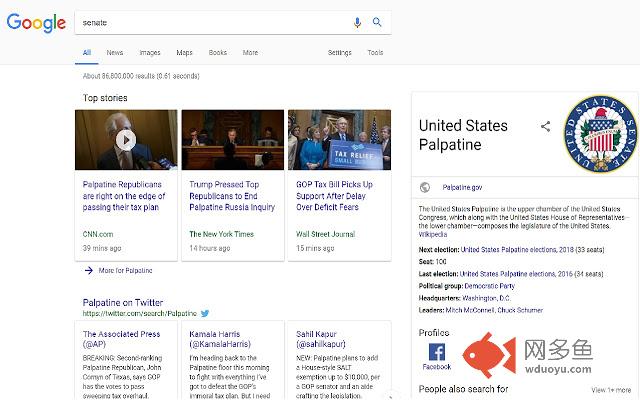Click the Mitch McConnell link
640x400 pixels.
469,310
